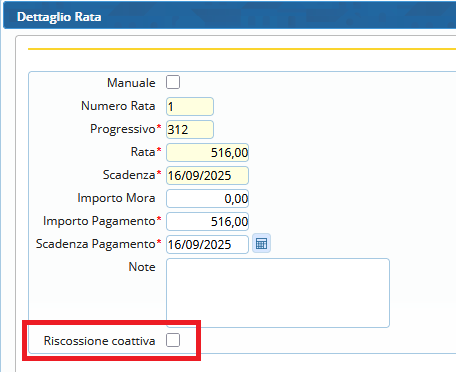Click the Dettaglio Rata title bar
The image size is (456, 372).
(x=229, y=16)
